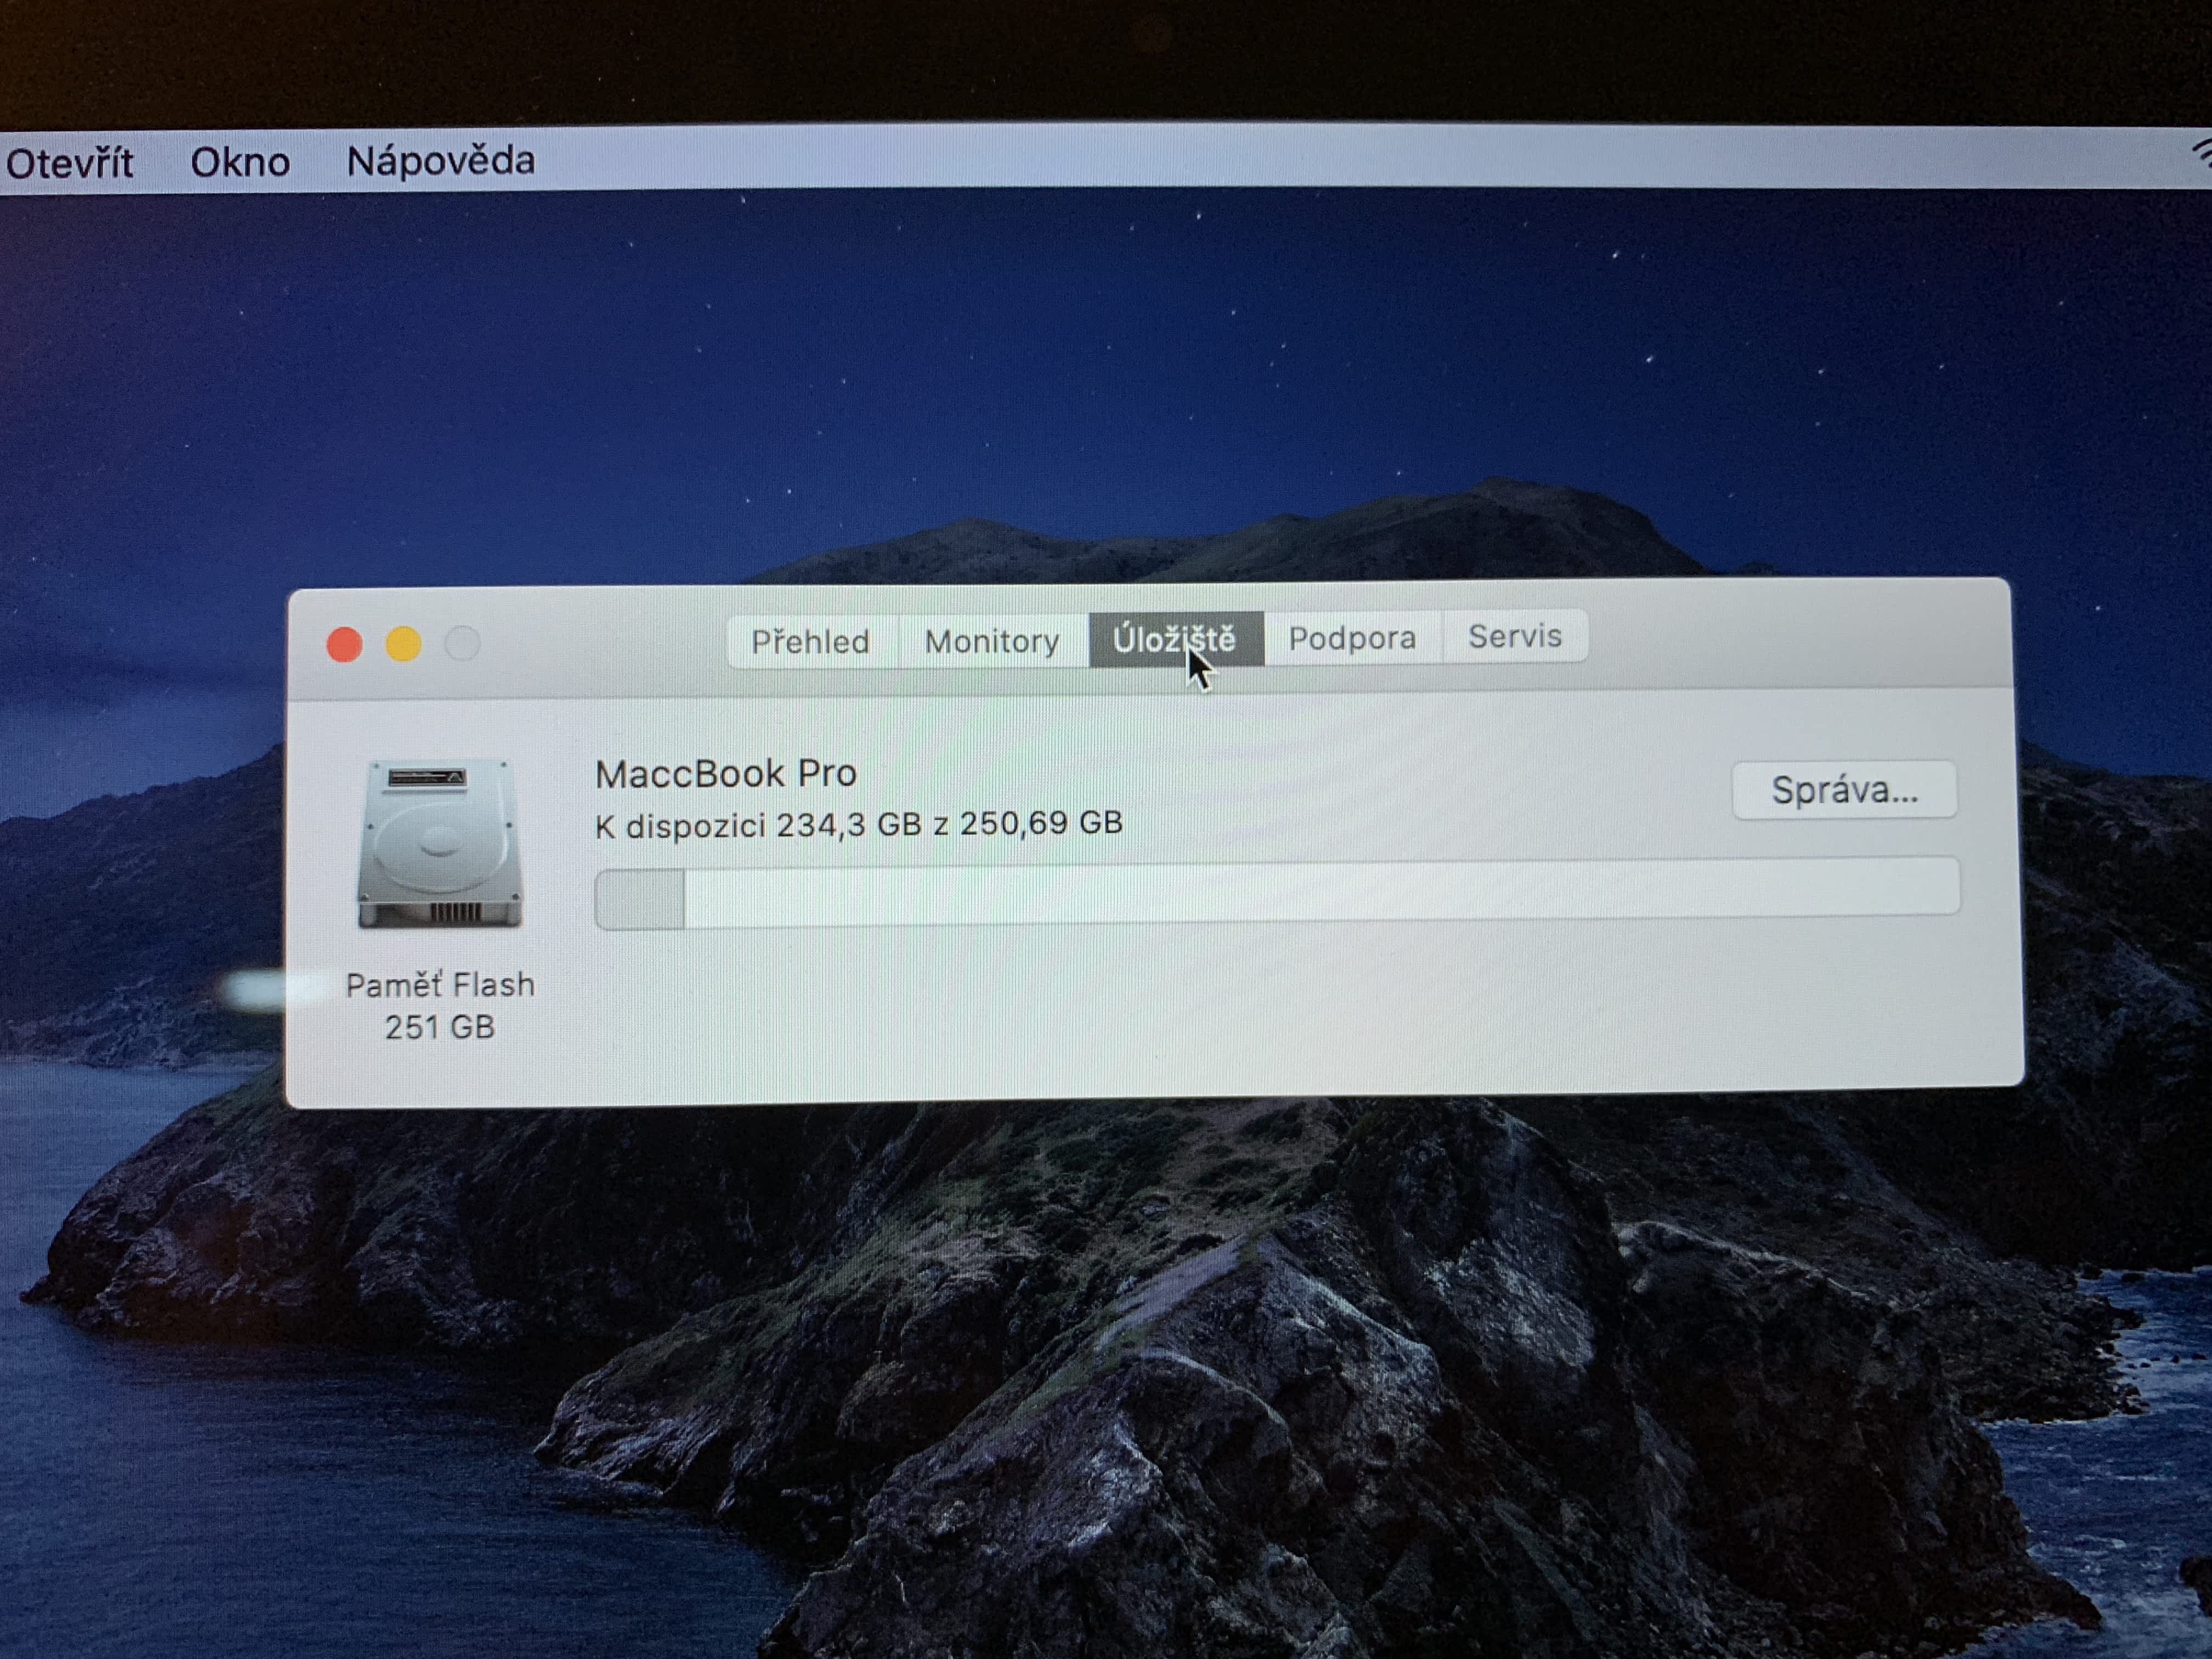This screenshot has width=2212, height=1659.
Task: Minimize the window with yellow button
Action: click(x=403, y=644)
